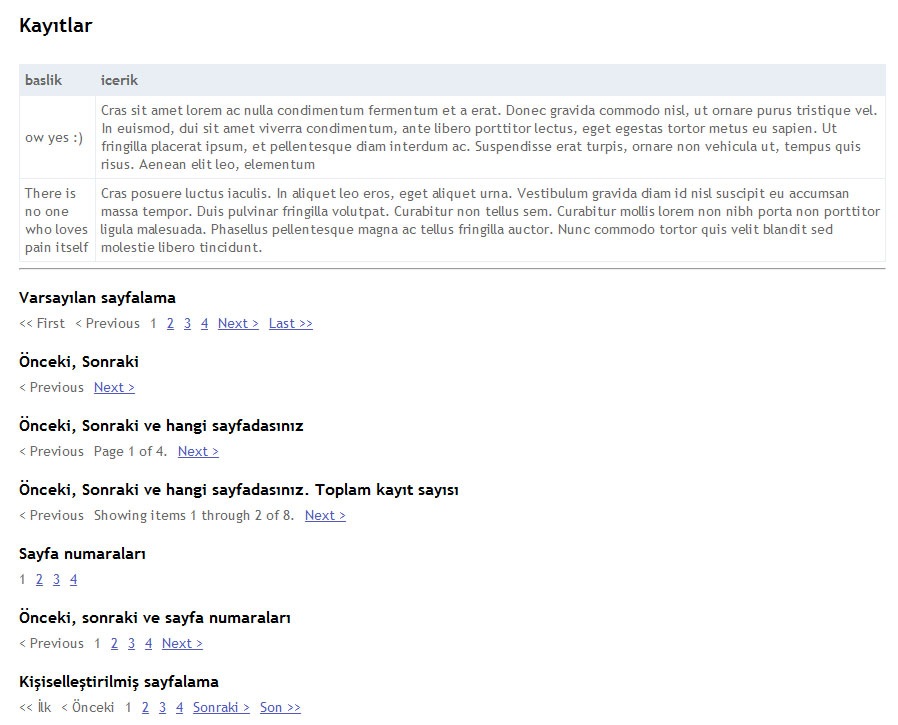
Task: Click "Next >" beside "Showing items 1 through 2 of 8."
Action: [325, 515]
